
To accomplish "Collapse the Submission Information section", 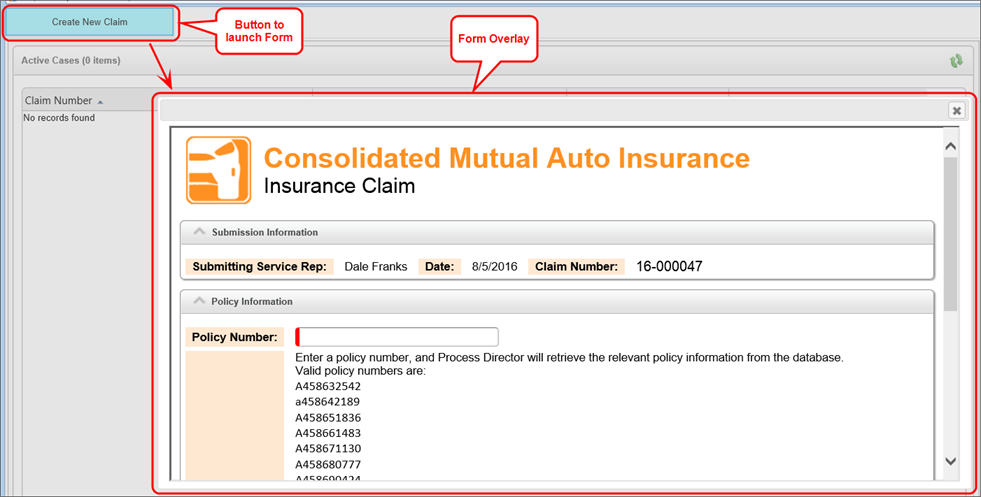I will [x=199, y=232].
